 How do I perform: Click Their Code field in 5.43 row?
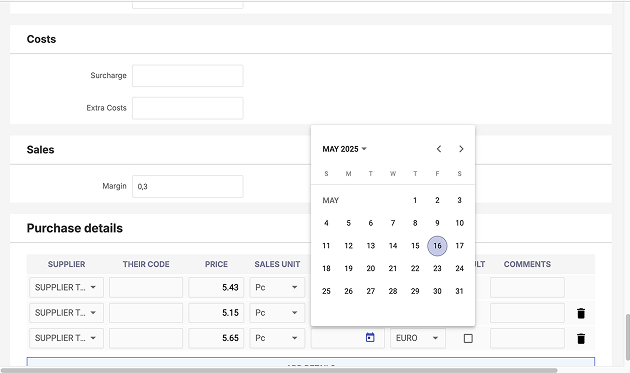click(146, 287)
